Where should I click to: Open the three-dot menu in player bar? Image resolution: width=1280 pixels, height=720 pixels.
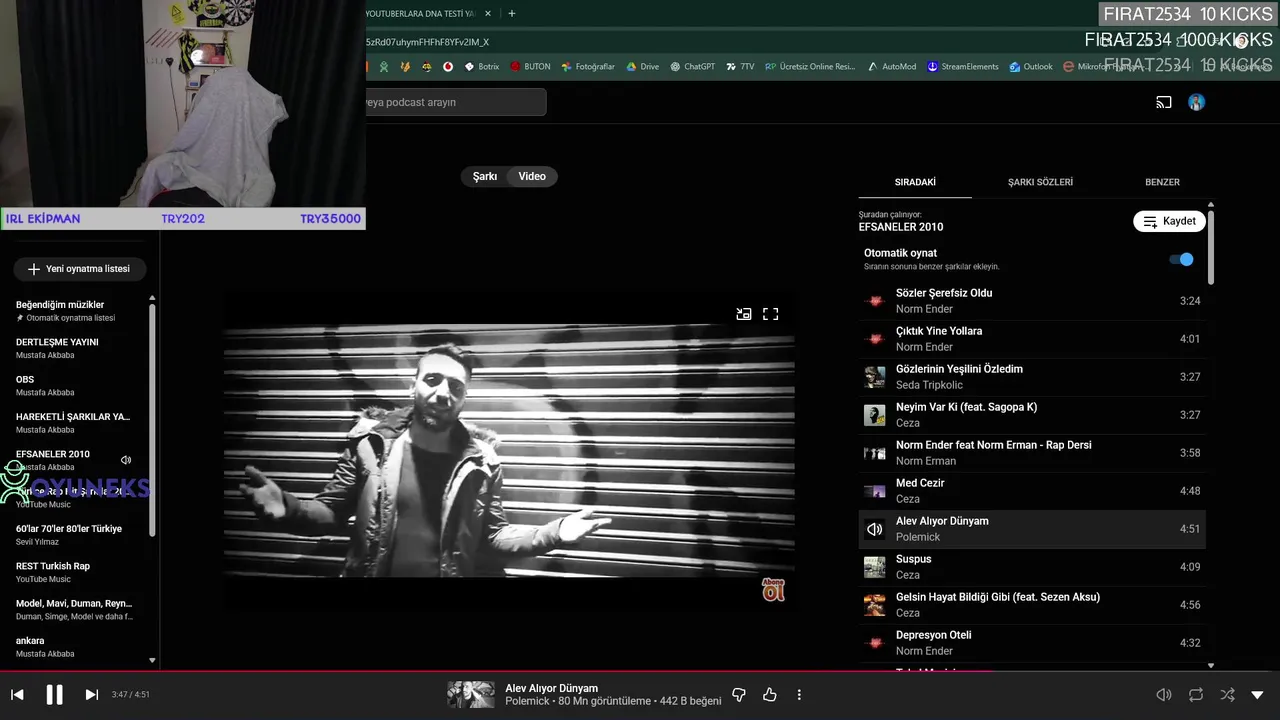point(799,694)
